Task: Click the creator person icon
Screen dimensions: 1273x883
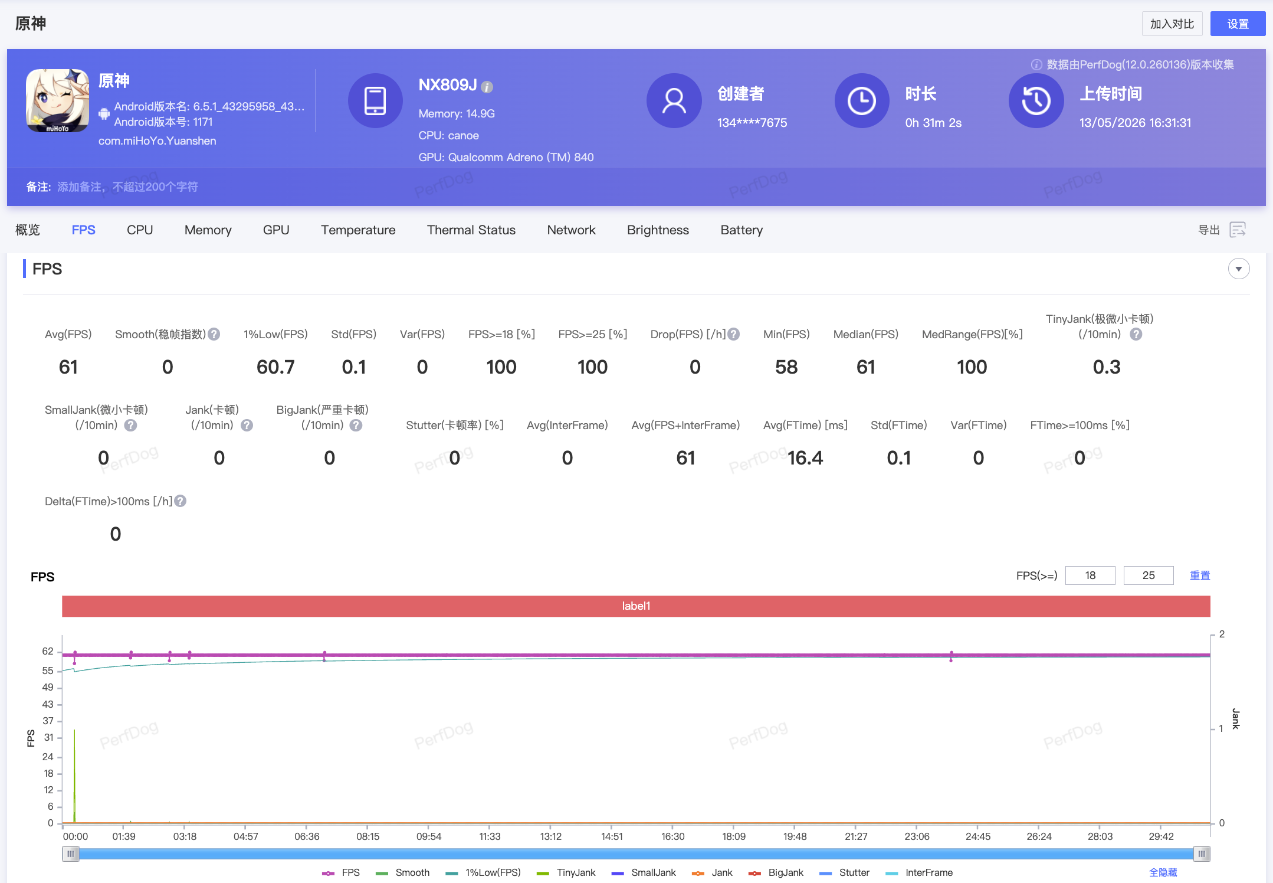Action: 674,100
